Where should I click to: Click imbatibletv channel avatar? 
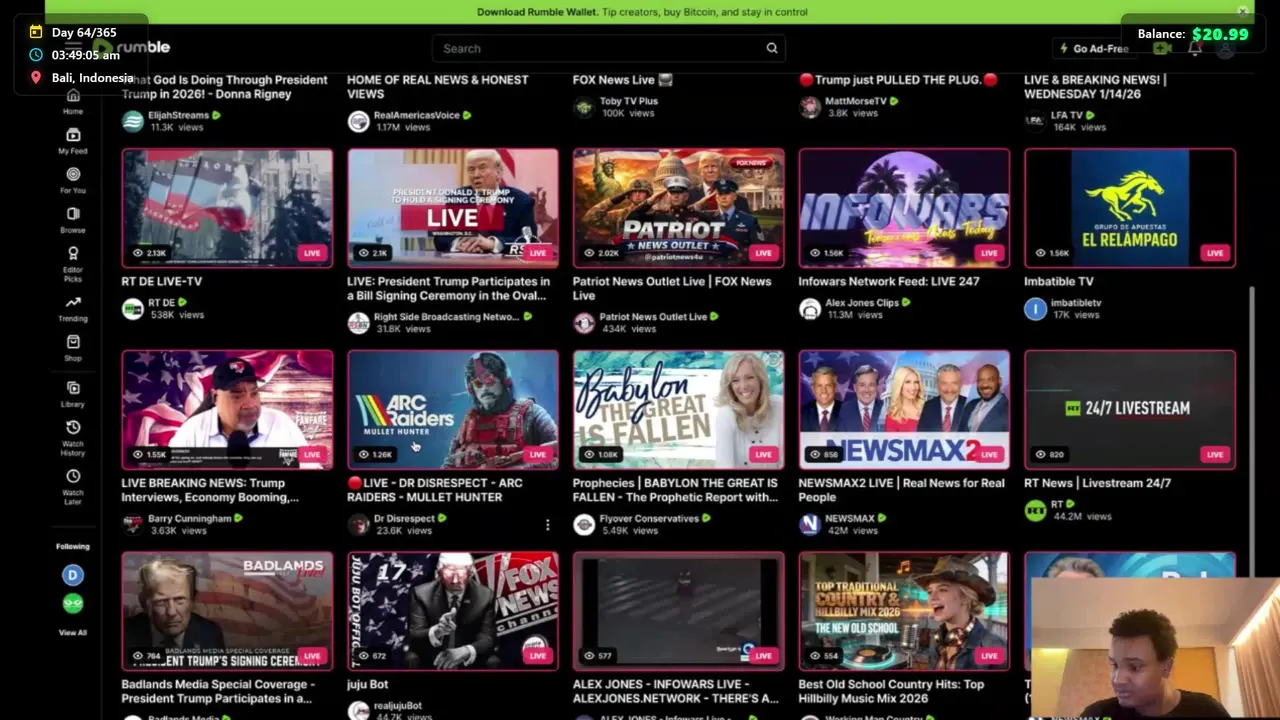1035,309
